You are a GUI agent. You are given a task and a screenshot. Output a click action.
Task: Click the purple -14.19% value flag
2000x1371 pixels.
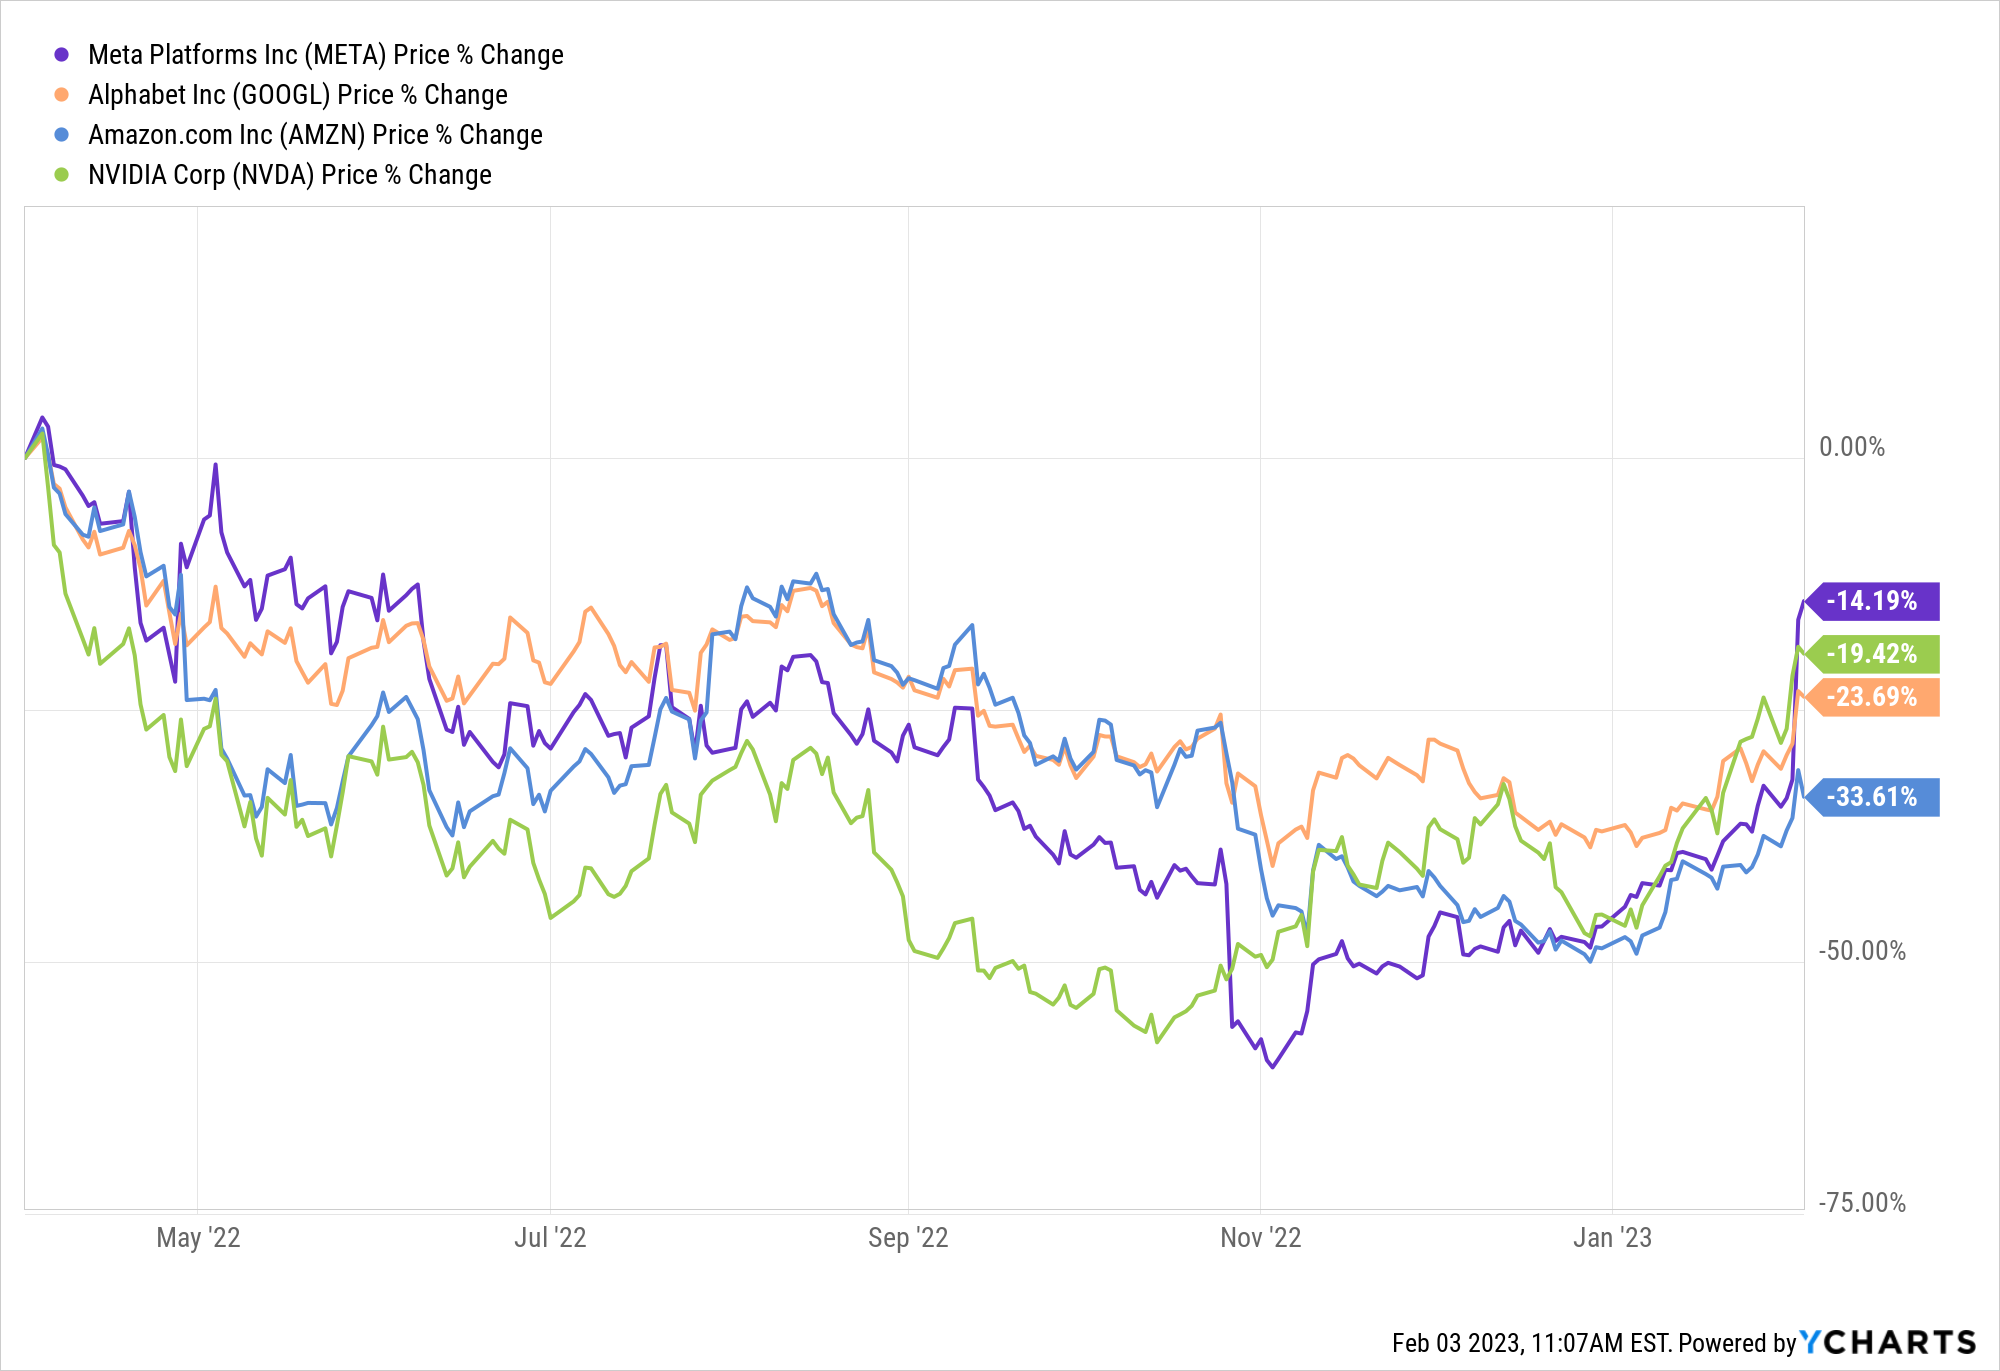click(1872, 601)
